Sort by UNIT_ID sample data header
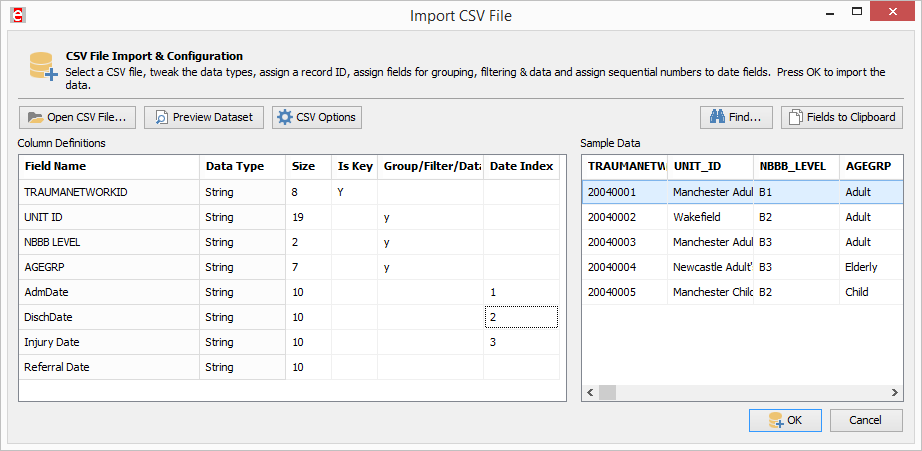This screenshot has width=922, height=451. point(710,165)
